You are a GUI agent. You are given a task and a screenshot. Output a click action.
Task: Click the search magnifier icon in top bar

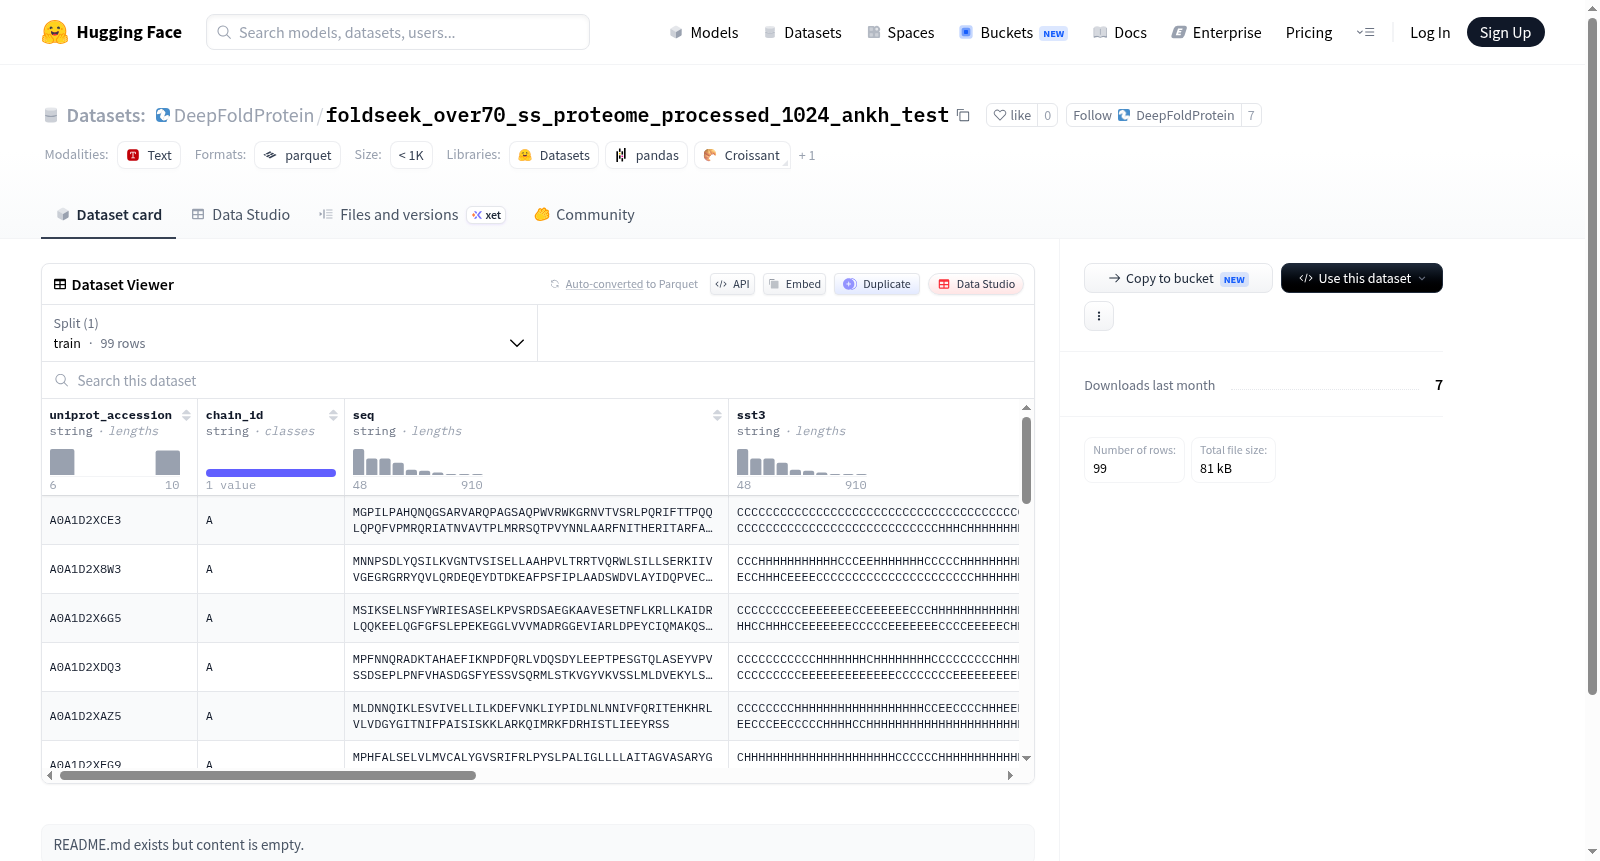click(224, 32)
